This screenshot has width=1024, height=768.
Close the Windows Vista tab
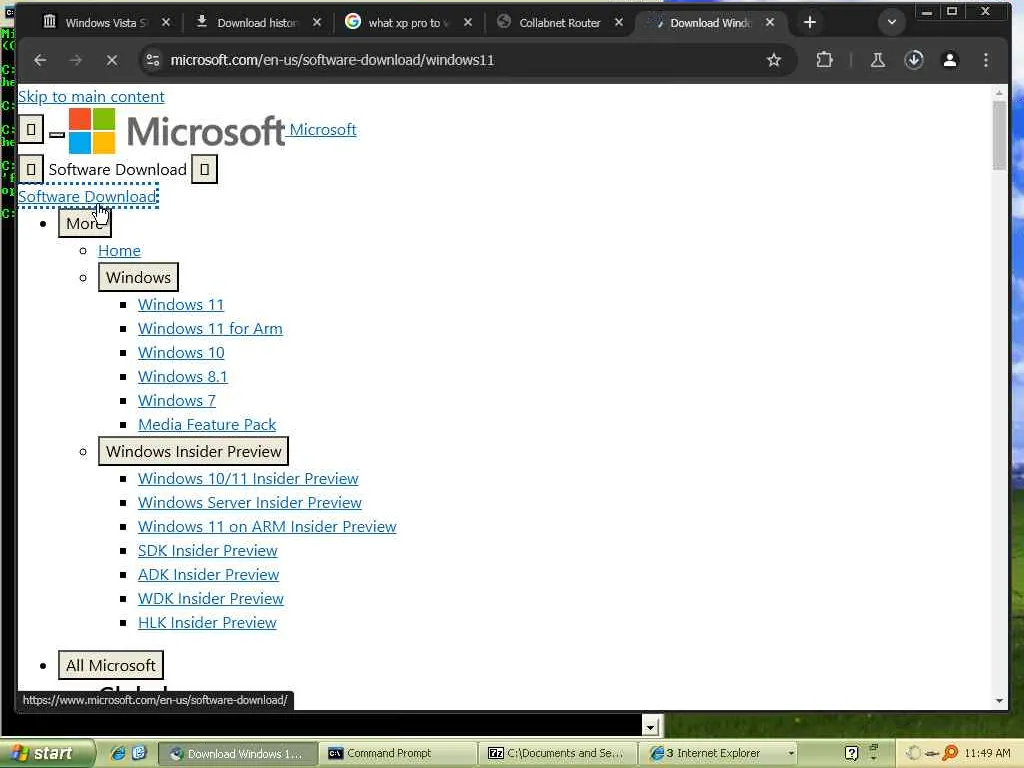[166, 23]
